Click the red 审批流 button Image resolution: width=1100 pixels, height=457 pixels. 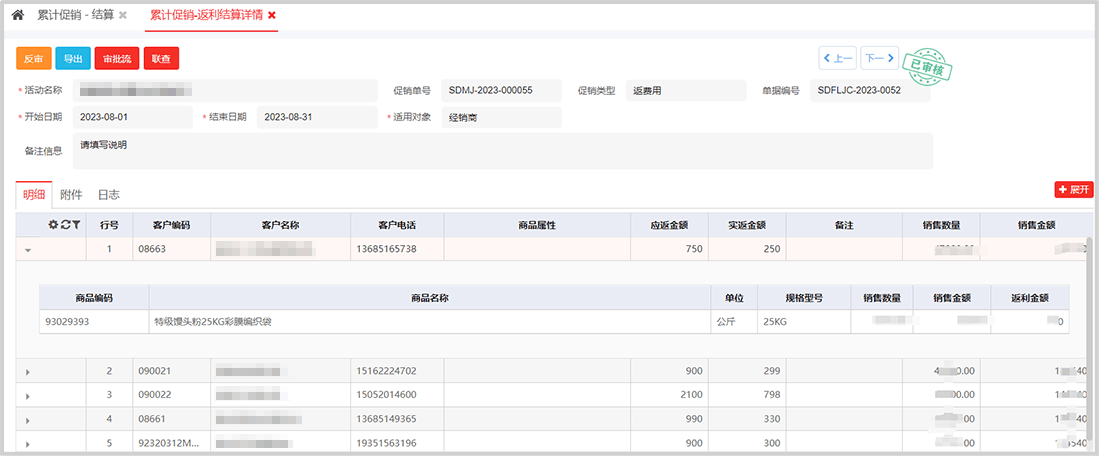116,59
